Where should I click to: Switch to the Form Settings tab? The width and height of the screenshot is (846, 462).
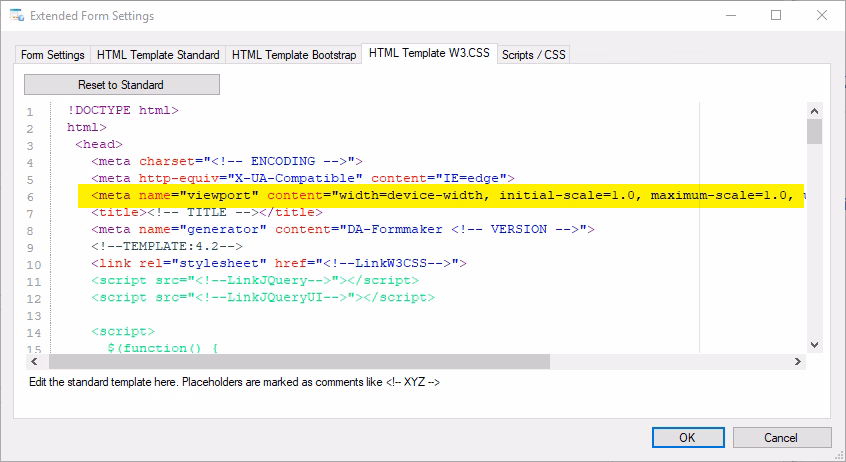tap(53, 55)
